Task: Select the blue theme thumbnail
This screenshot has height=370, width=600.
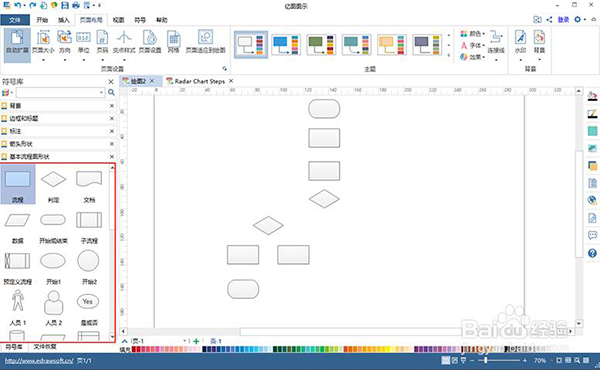Action: tap(286, 45)
